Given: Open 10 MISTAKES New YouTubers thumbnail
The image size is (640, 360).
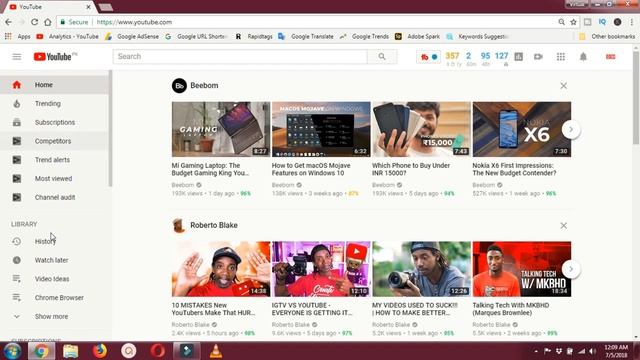Looking at the screenshot, I should [221, 269].
